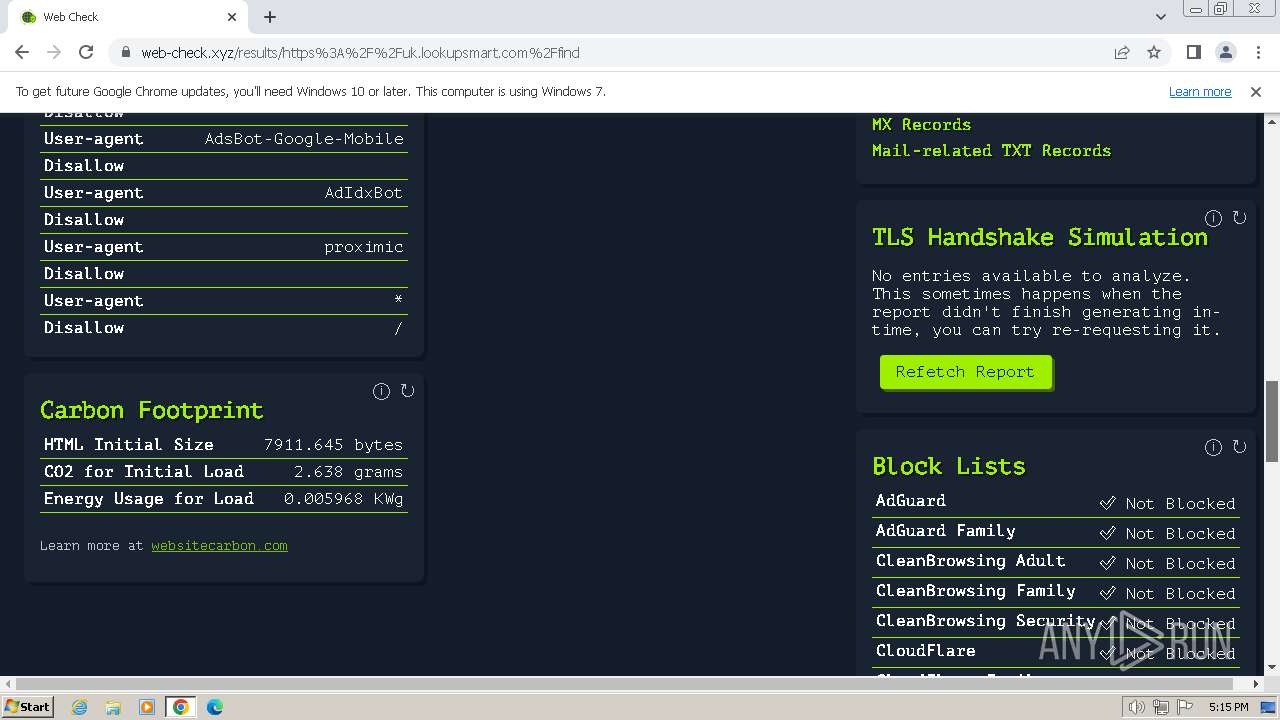The image size is (1280, 720).
Task: Open Chrome side panel
Action: tap(1193, 52)
